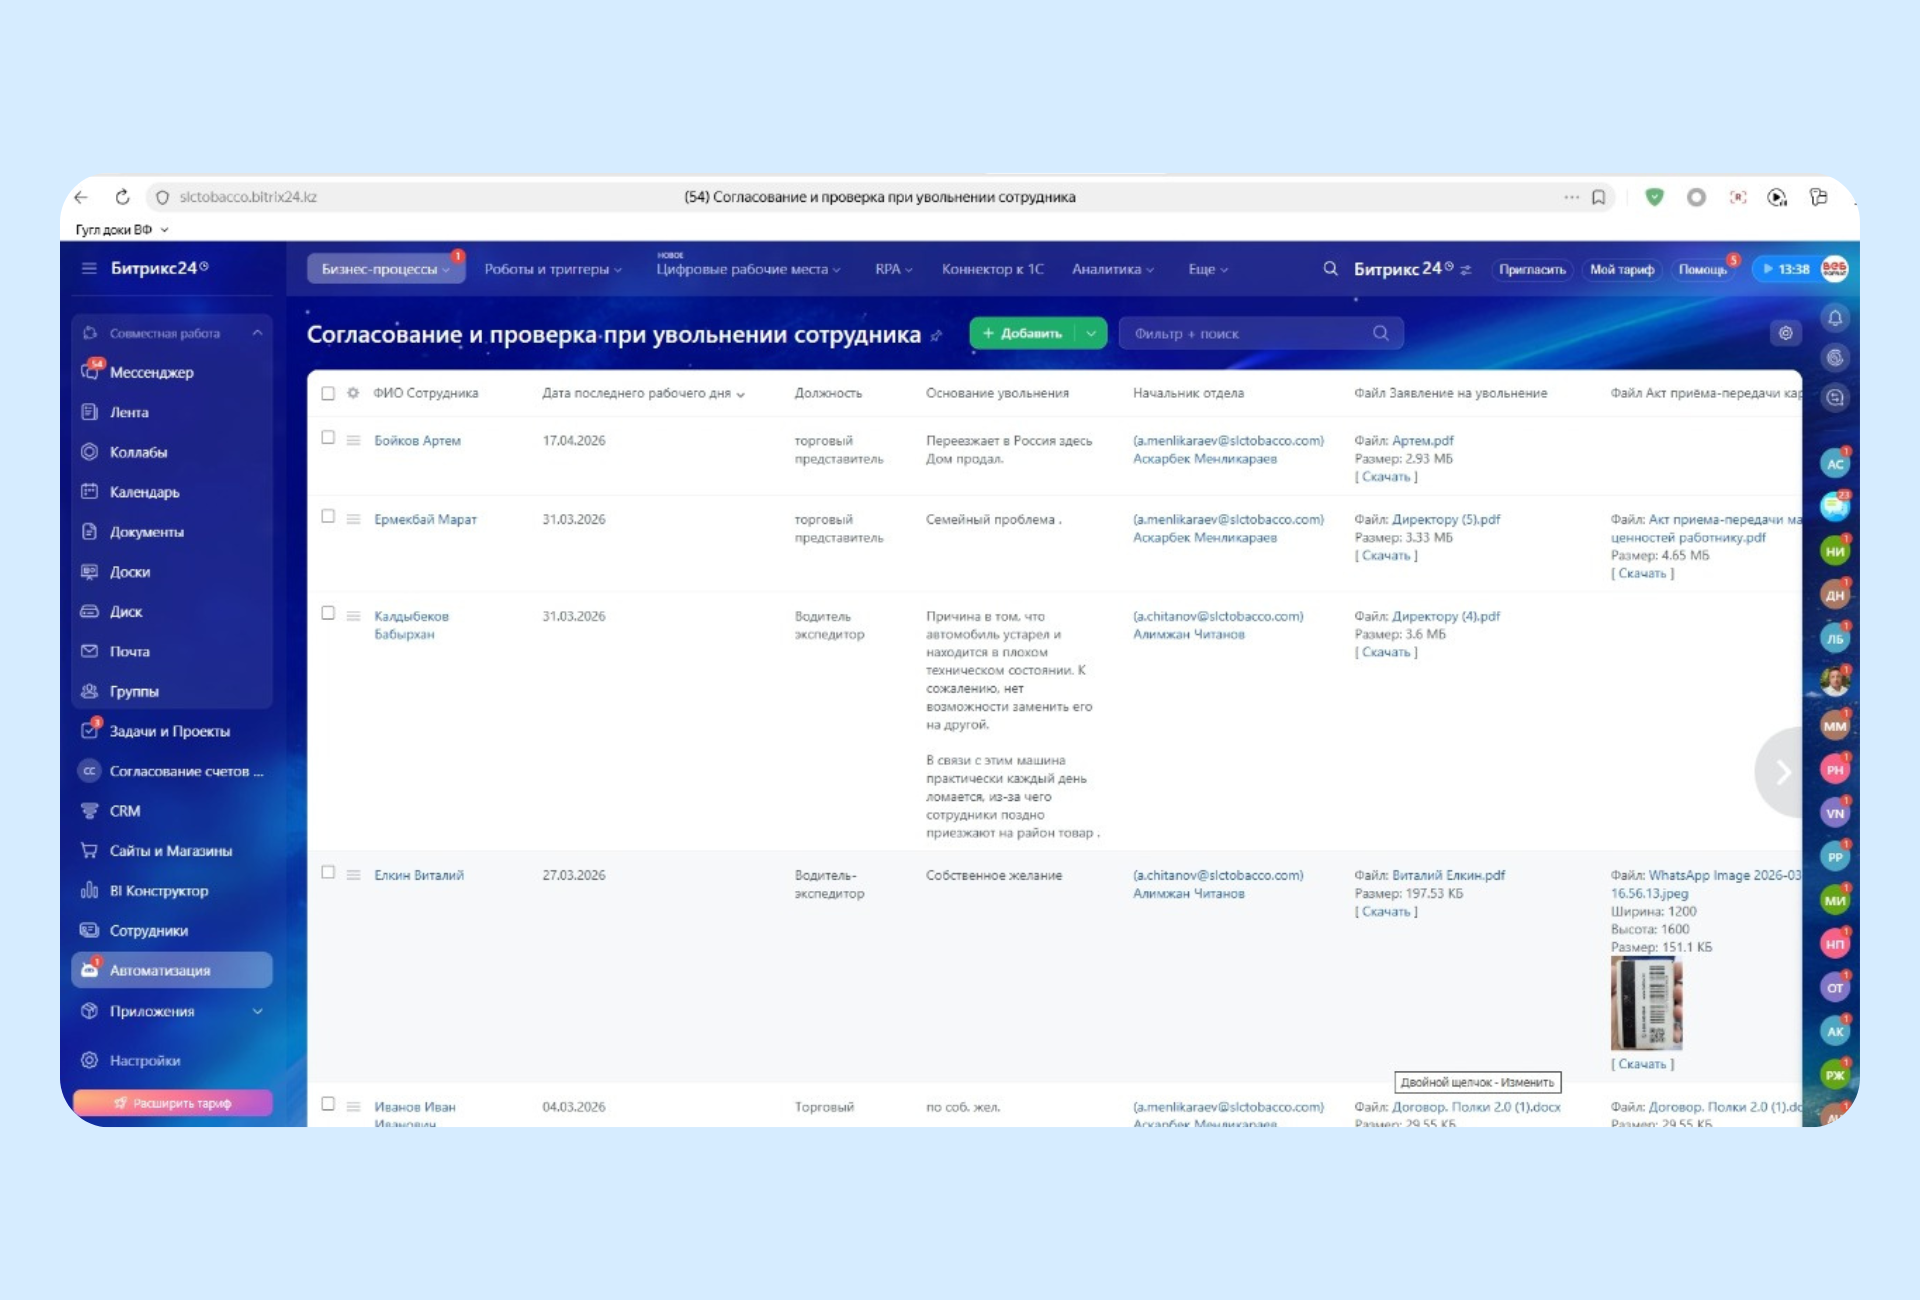Collapse the Совместная работа section
The image size is (1920, 1300).
point(257,333)
